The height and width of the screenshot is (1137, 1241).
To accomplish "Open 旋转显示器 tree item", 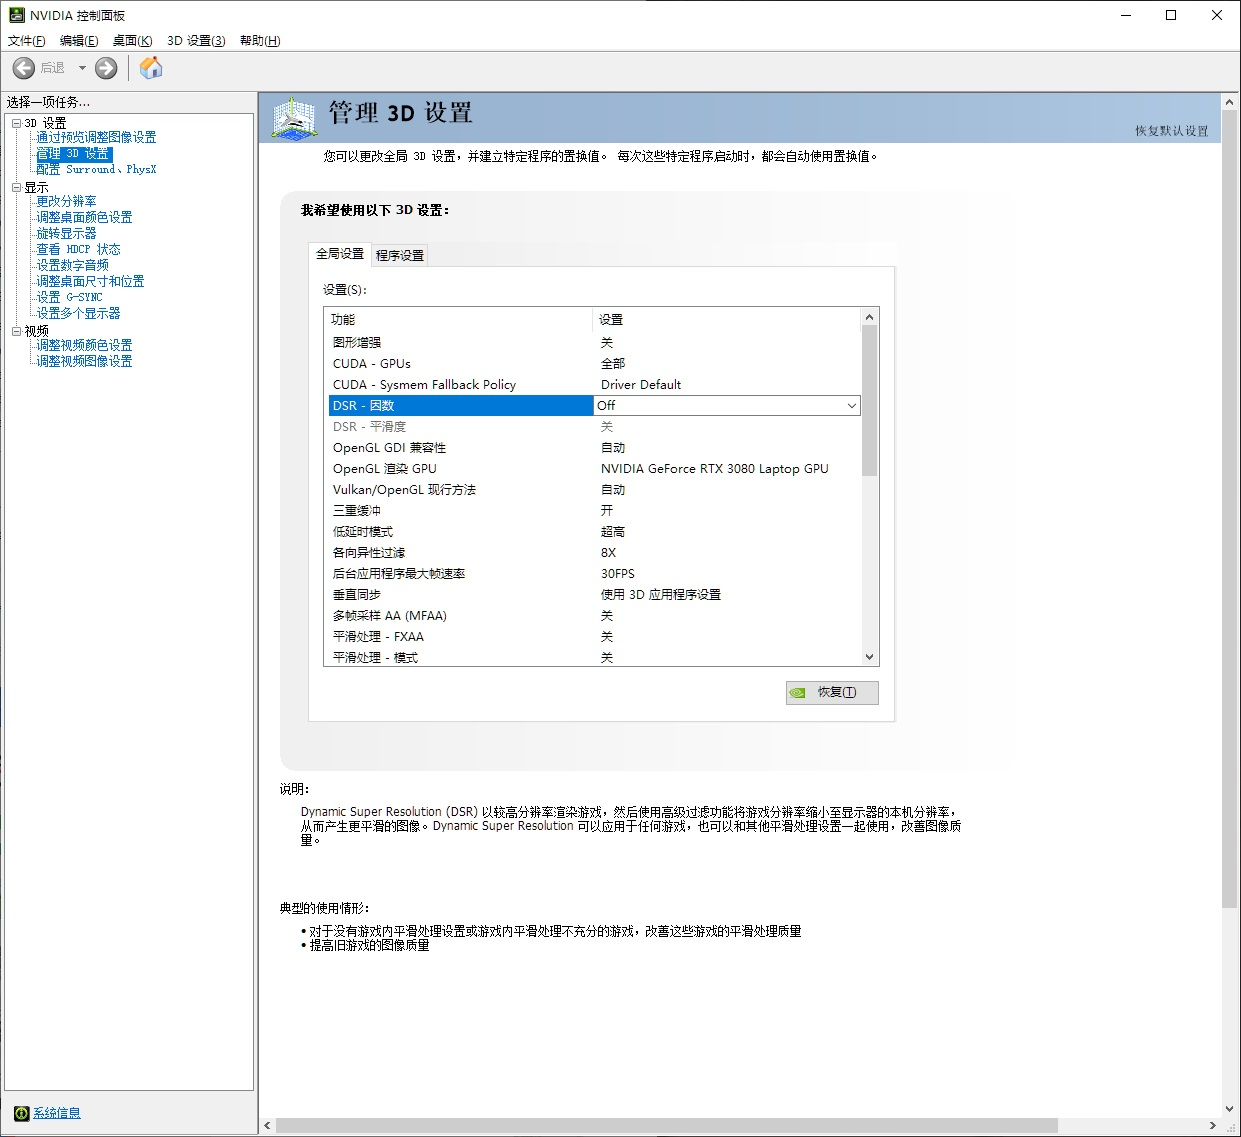I will [x=66, y=233].
